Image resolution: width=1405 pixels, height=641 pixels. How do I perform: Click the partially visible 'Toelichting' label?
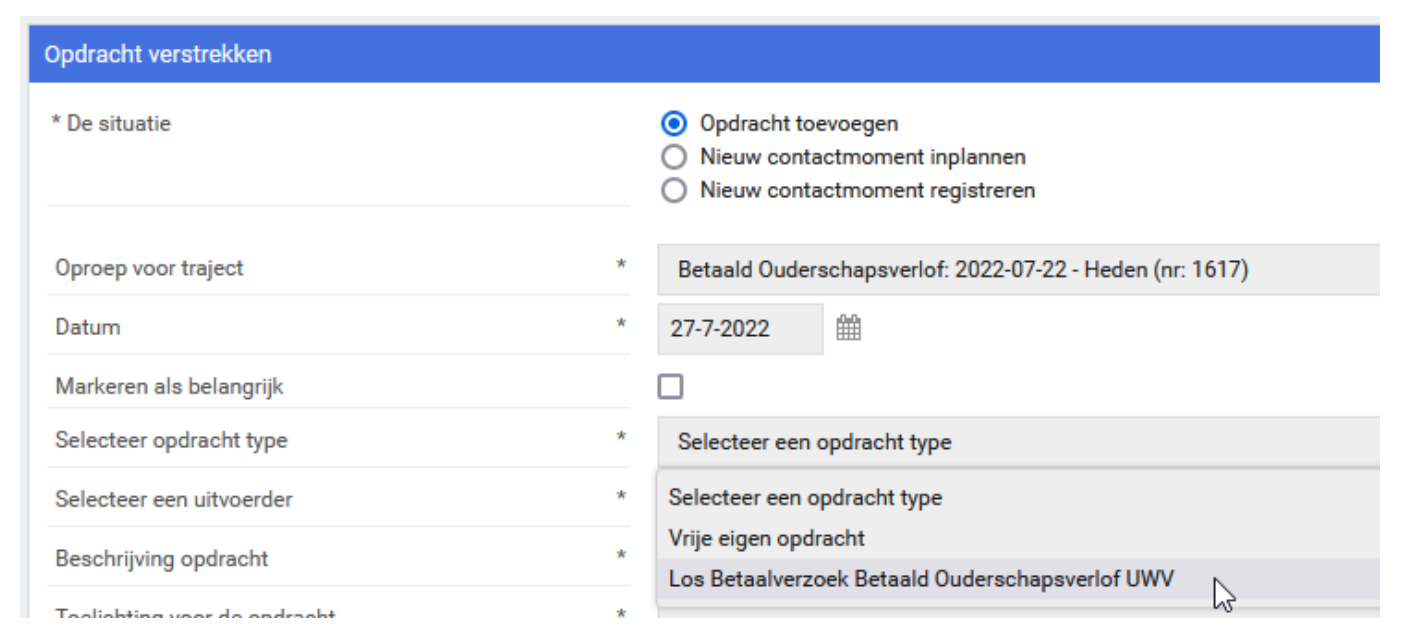(195, 615)
